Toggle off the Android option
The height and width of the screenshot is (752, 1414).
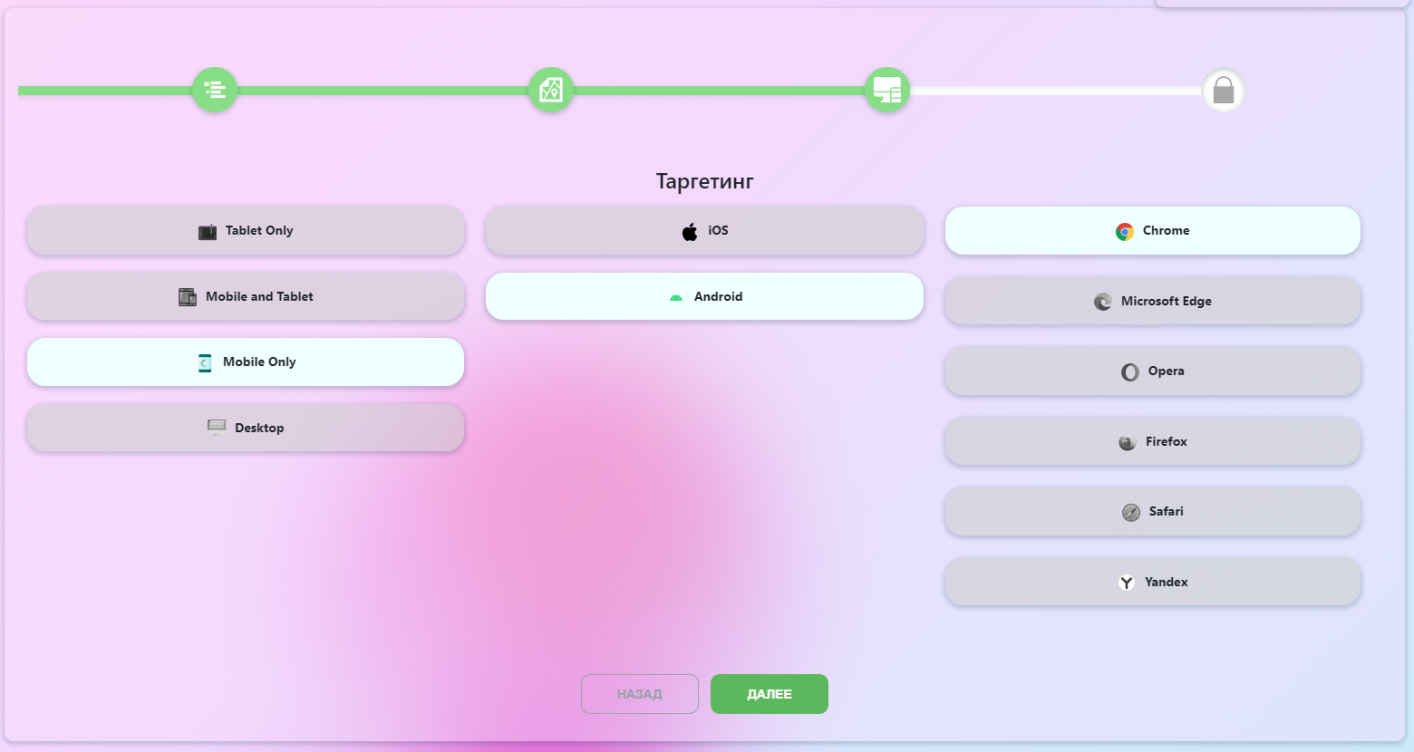(x=704, y=297)
